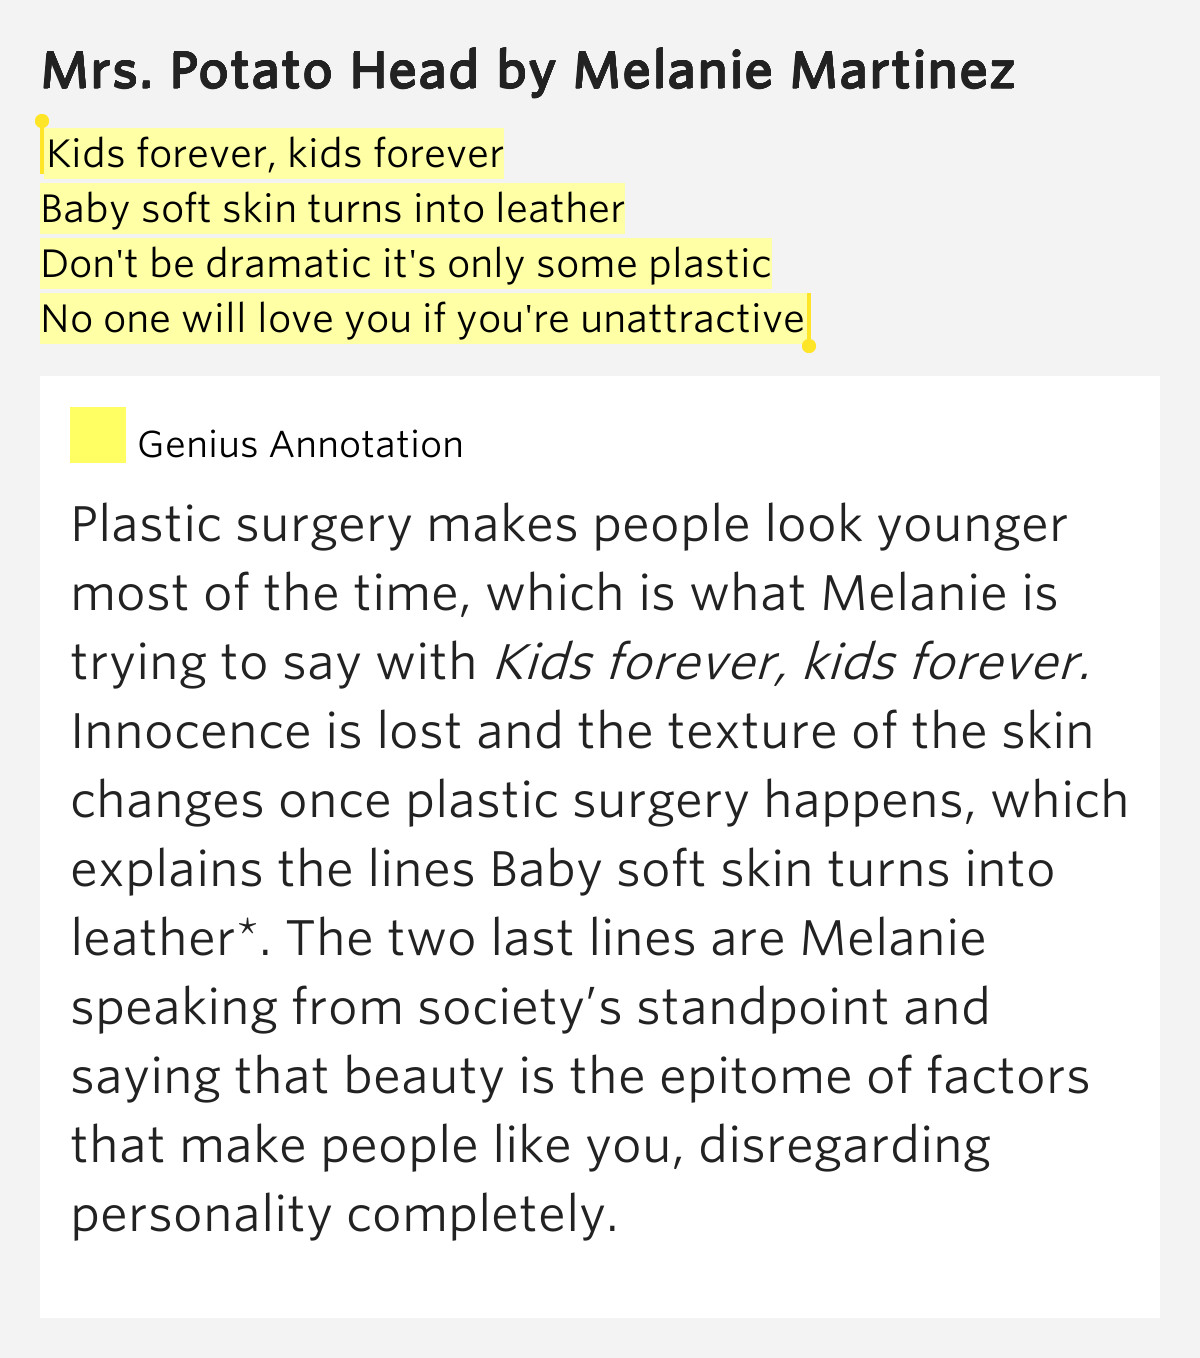Click the italic 'Kids forever, kids forever.' quote
This screenshot has height=1358, width=1200.
[792, 662]
